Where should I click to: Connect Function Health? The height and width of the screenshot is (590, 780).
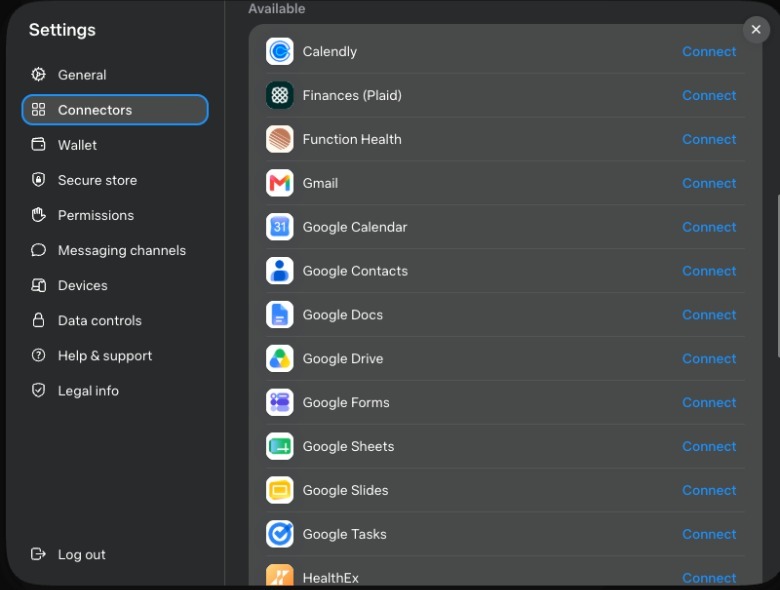tap(709, 139)
